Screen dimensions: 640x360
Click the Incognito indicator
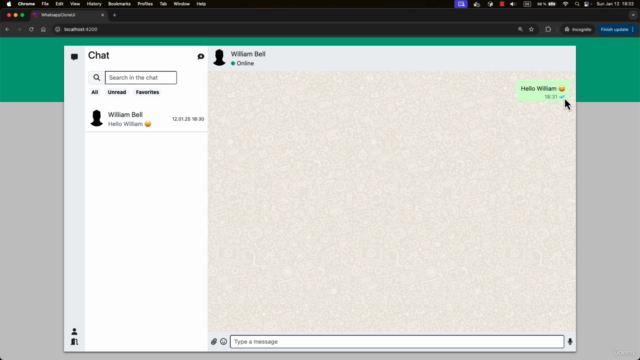(x=578, y=29)
